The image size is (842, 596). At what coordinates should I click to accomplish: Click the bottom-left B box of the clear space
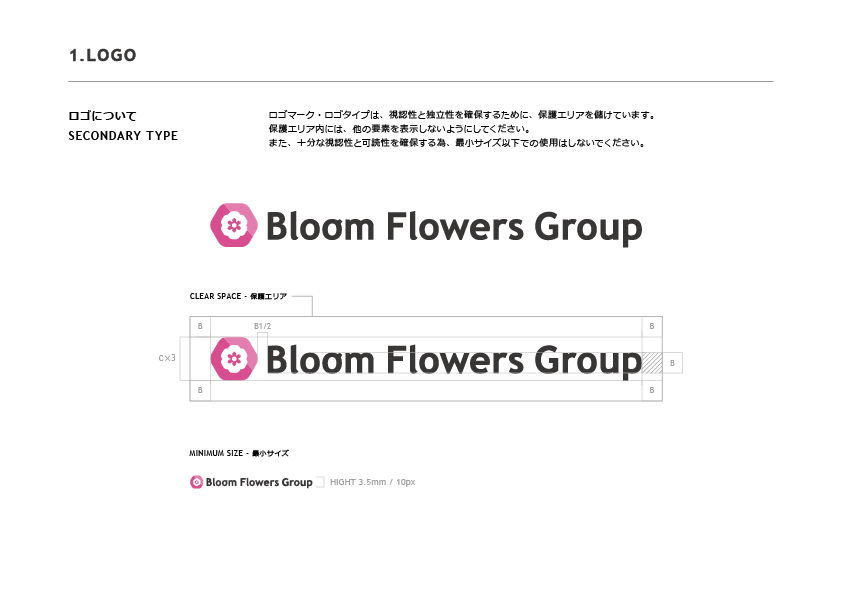pos(200,389)
